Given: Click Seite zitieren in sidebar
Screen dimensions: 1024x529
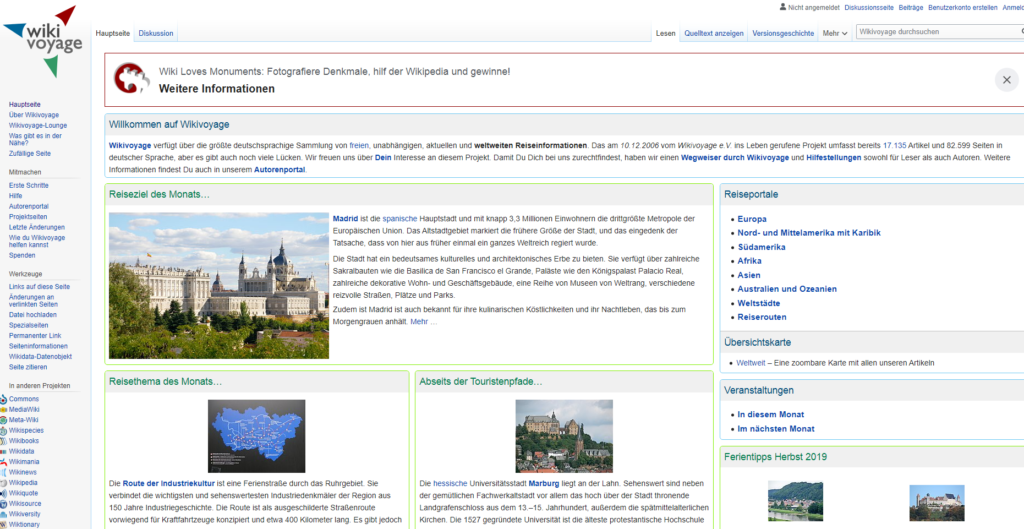Looking at the screenshot, I should pos(28,367).
